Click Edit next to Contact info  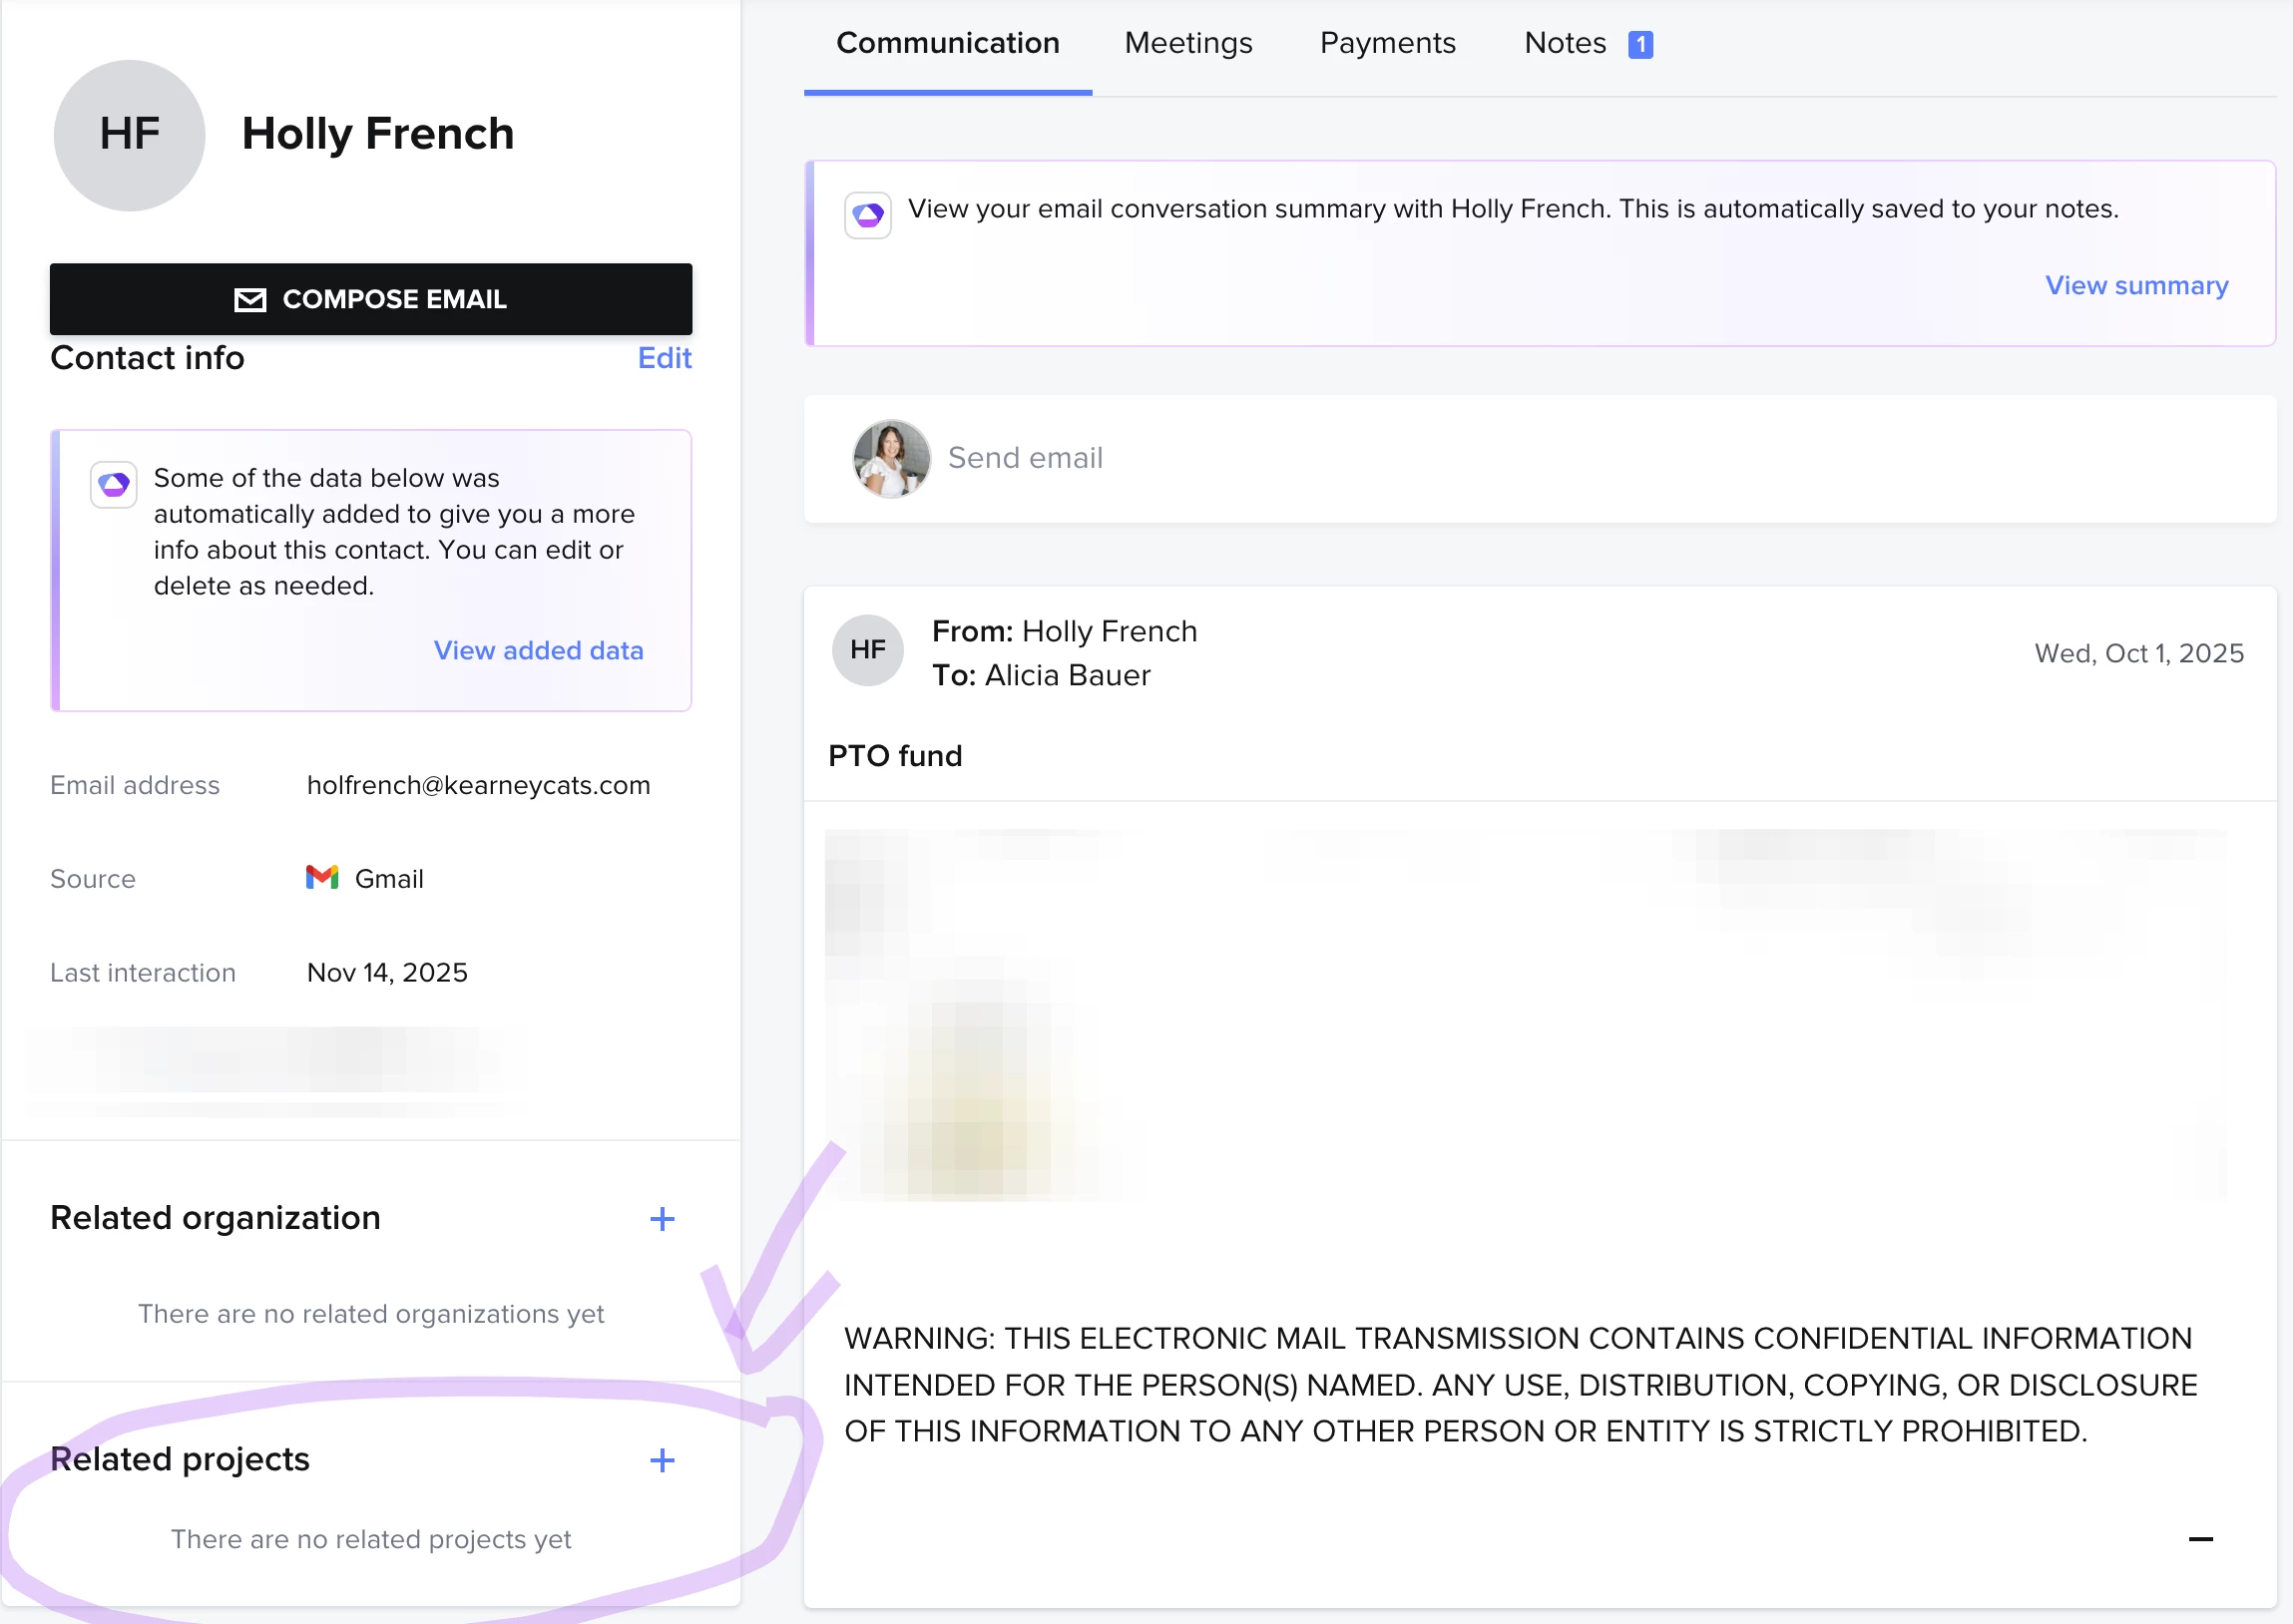pos(664,358)
